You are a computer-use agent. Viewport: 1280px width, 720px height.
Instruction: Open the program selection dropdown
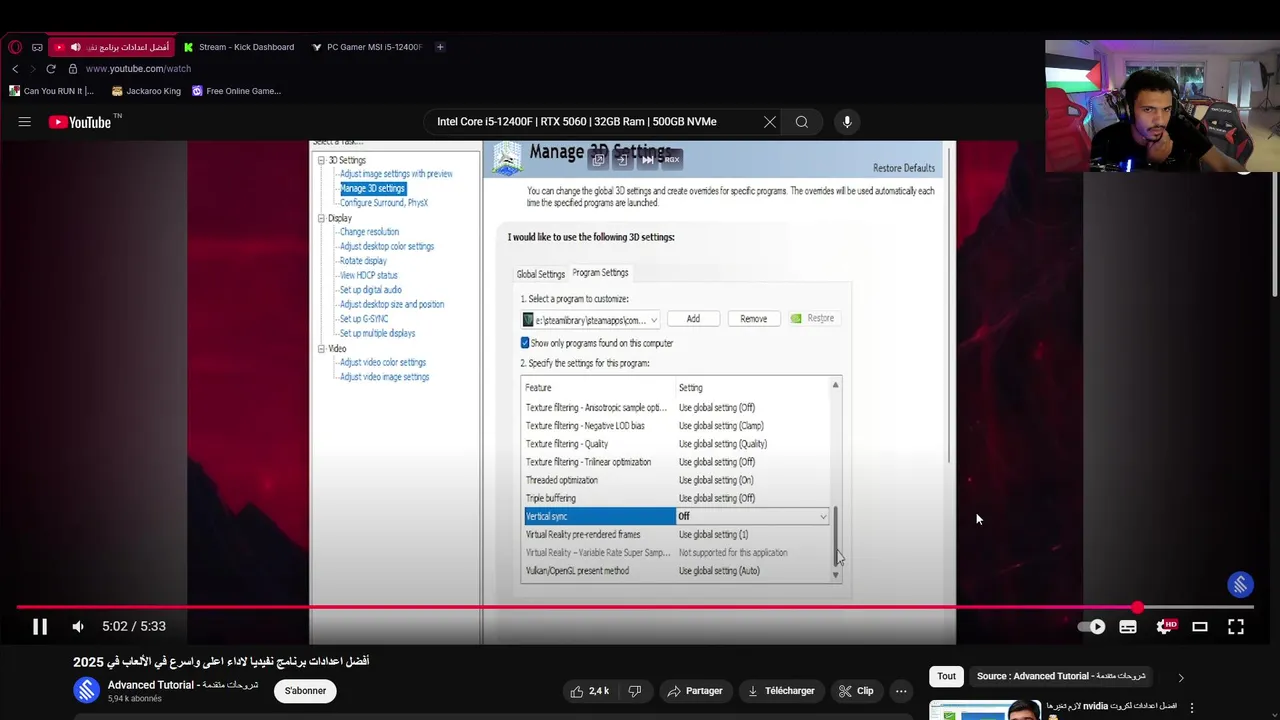coord(590,320)
